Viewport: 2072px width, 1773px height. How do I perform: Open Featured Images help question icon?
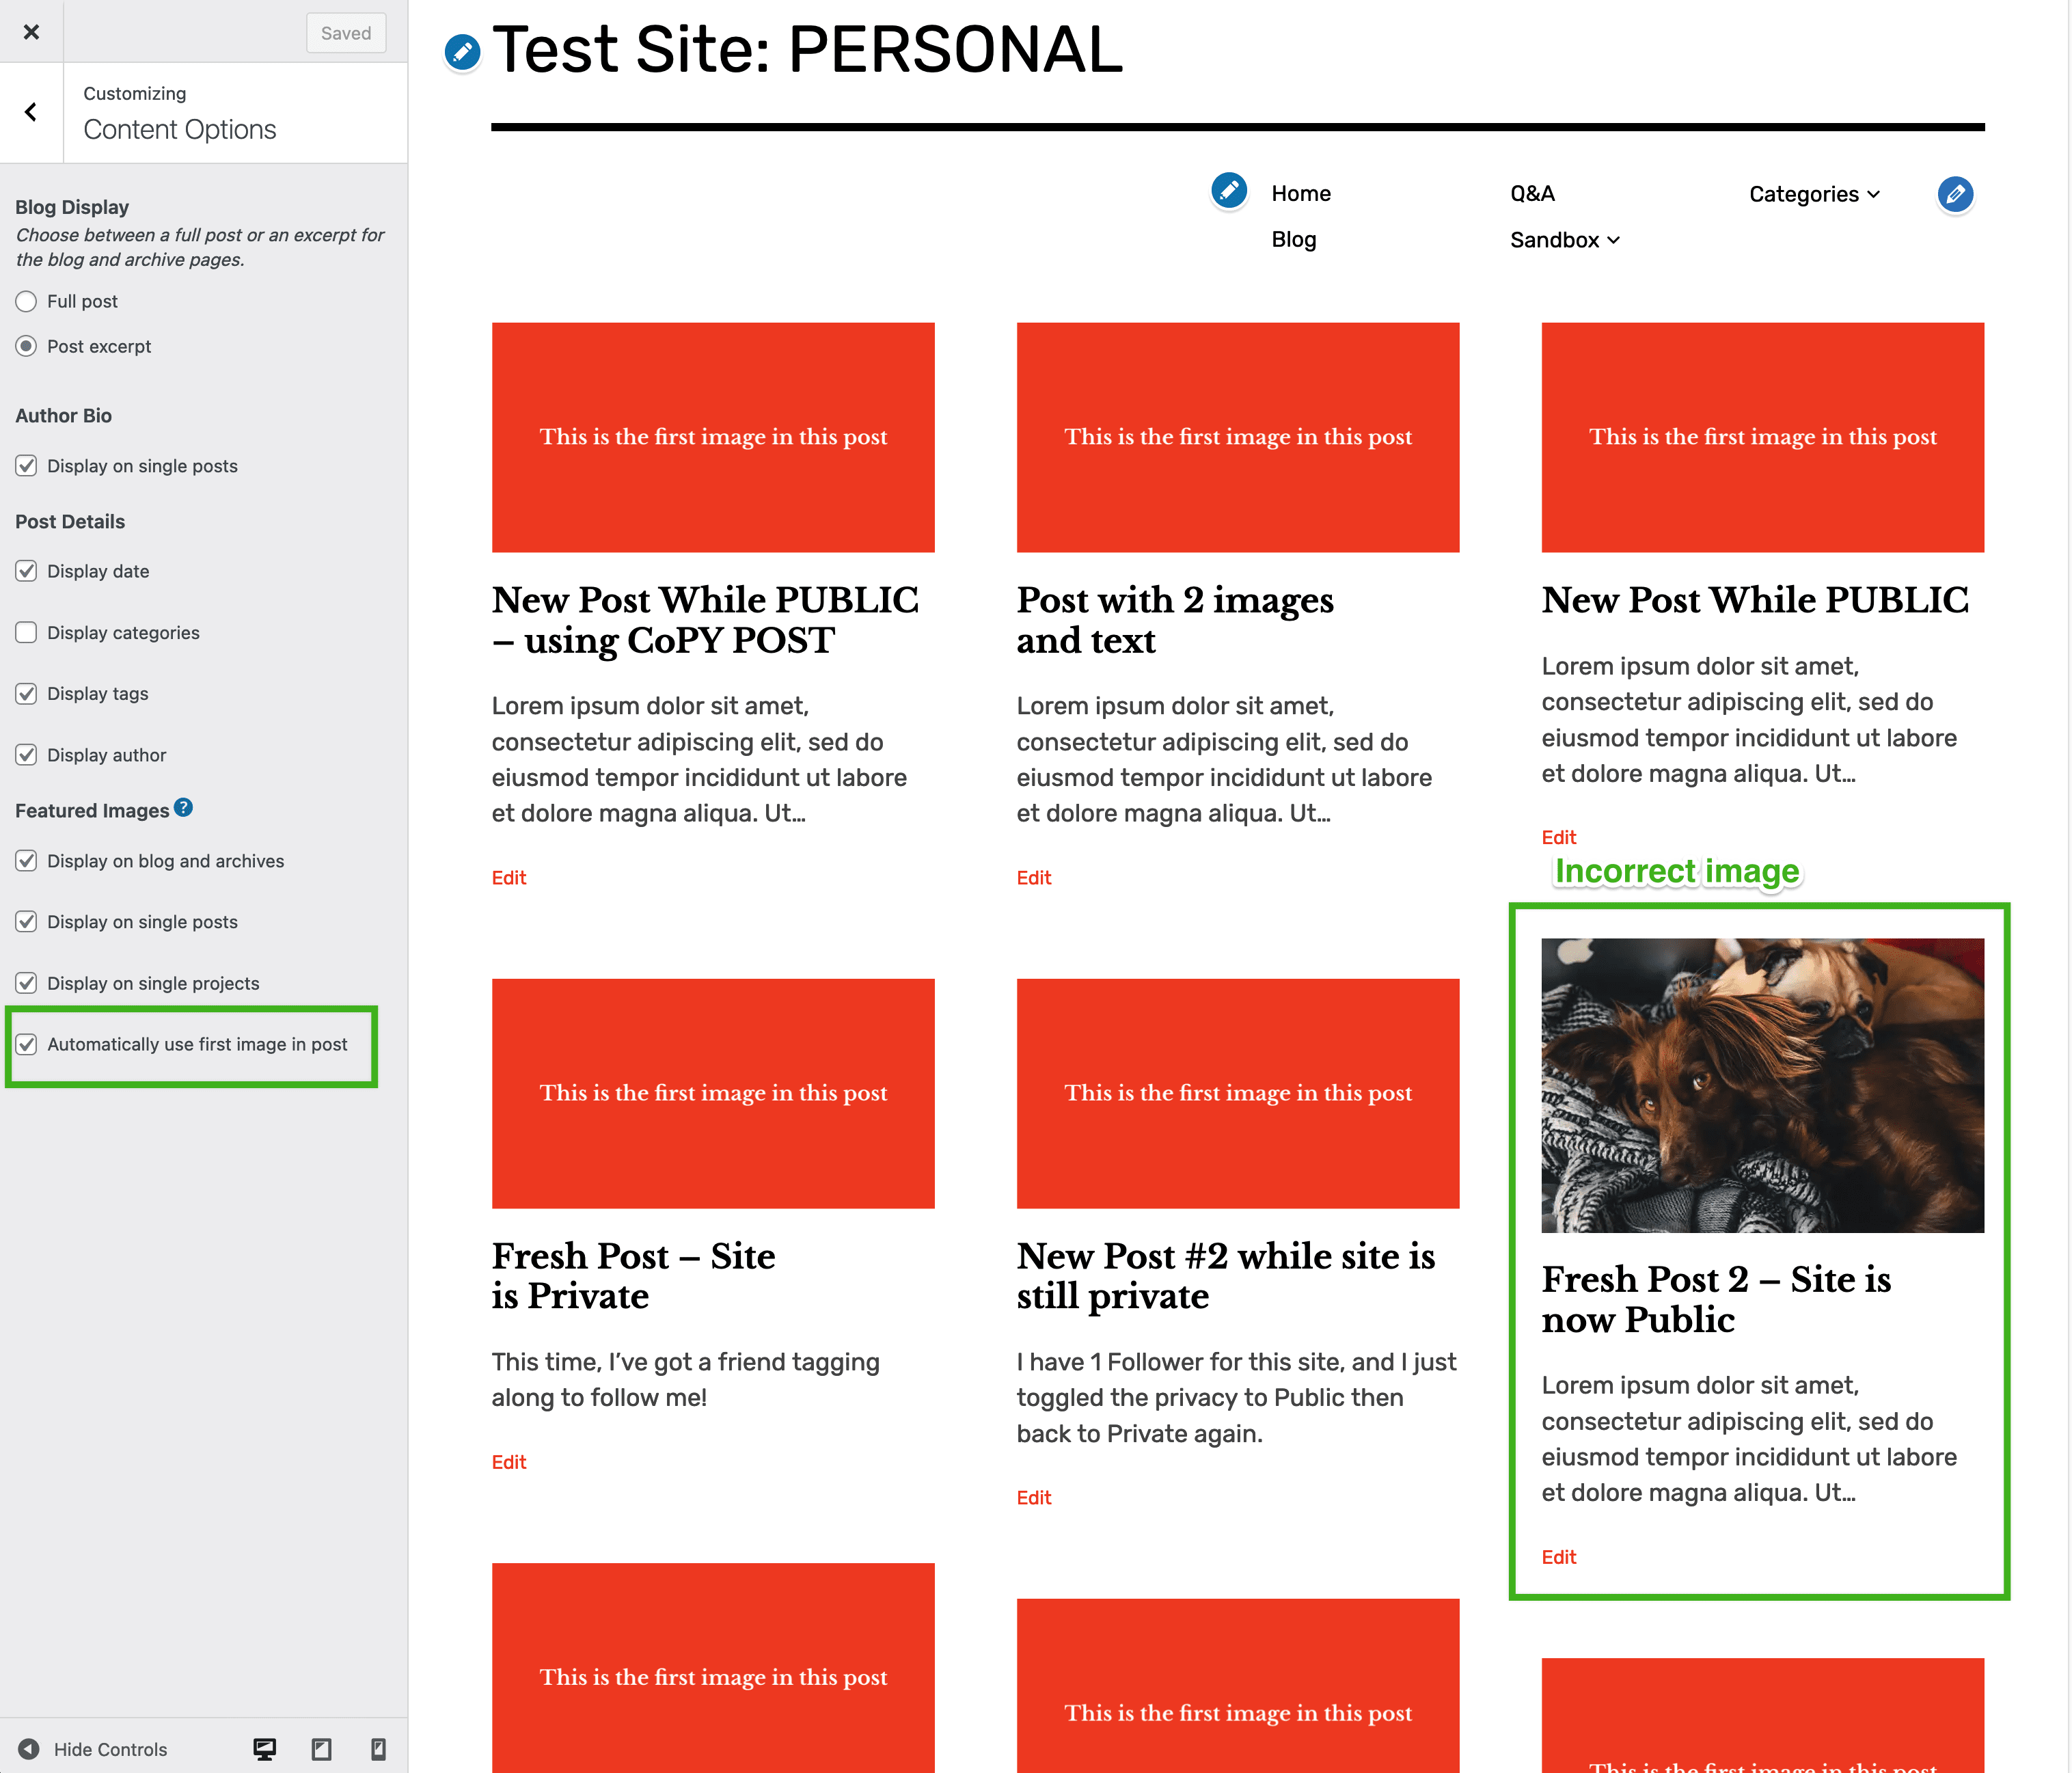click(x=183, y=808)
